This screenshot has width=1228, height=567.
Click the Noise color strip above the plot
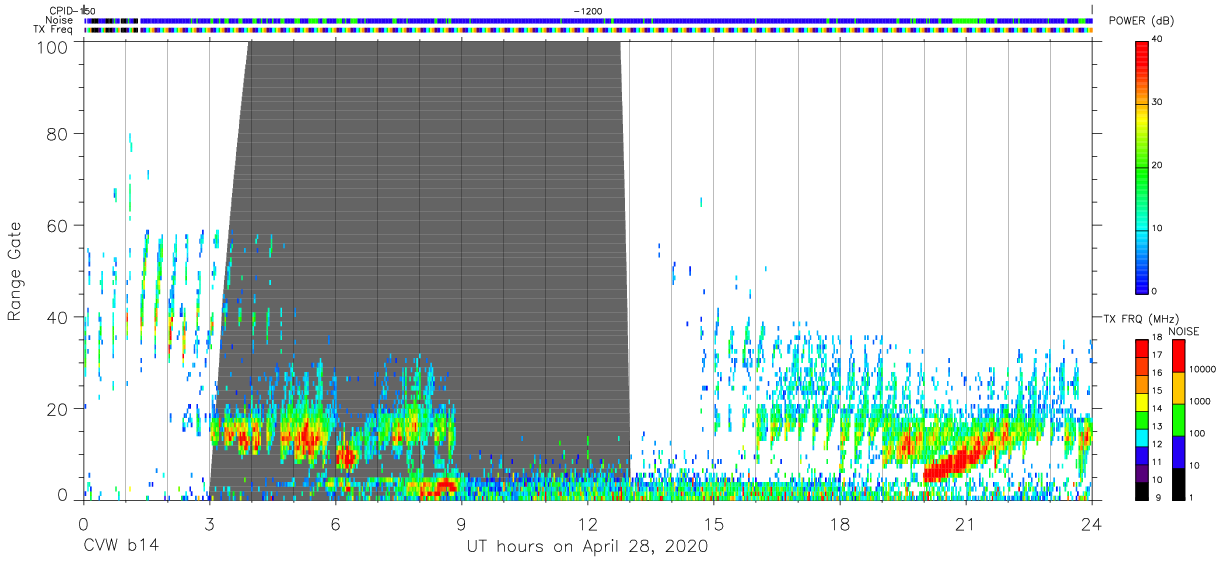pyautogui.click(x=588, y=20)
